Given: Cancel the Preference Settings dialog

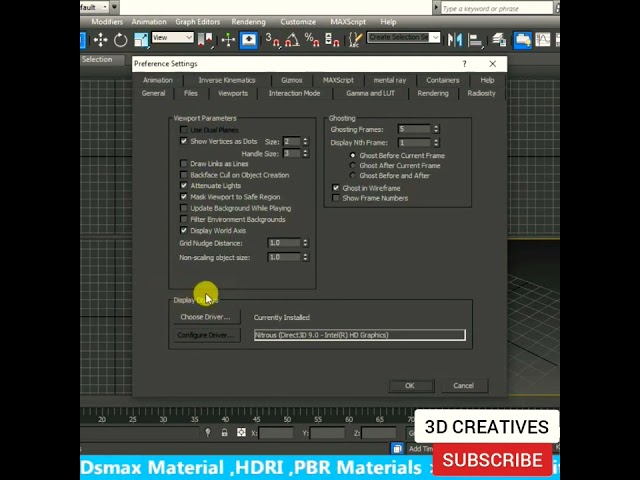Looking at the screenshot, I should click(464, 386).
